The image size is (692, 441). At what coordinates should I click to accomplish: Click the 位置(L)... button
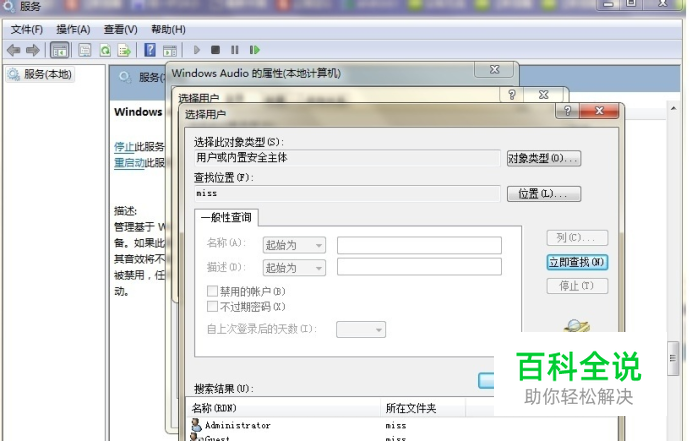(x=544, y=194)
